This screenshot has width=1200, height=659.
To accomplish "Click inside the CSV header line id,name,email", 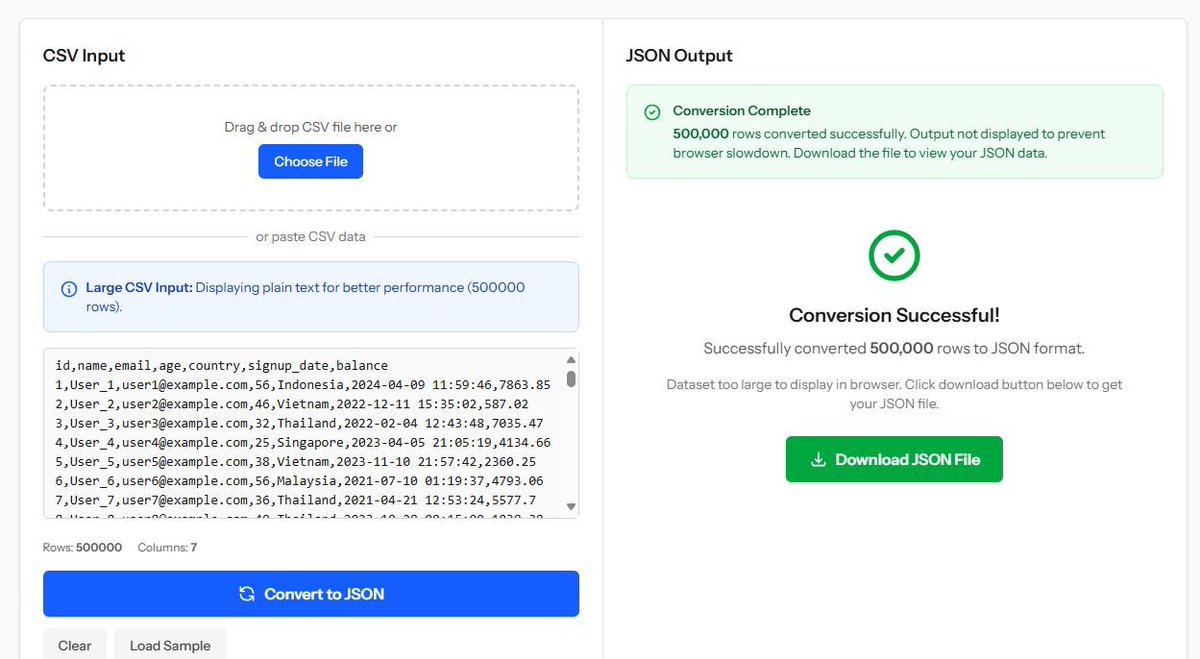I will pyautogui.click(x=222, y=366).
